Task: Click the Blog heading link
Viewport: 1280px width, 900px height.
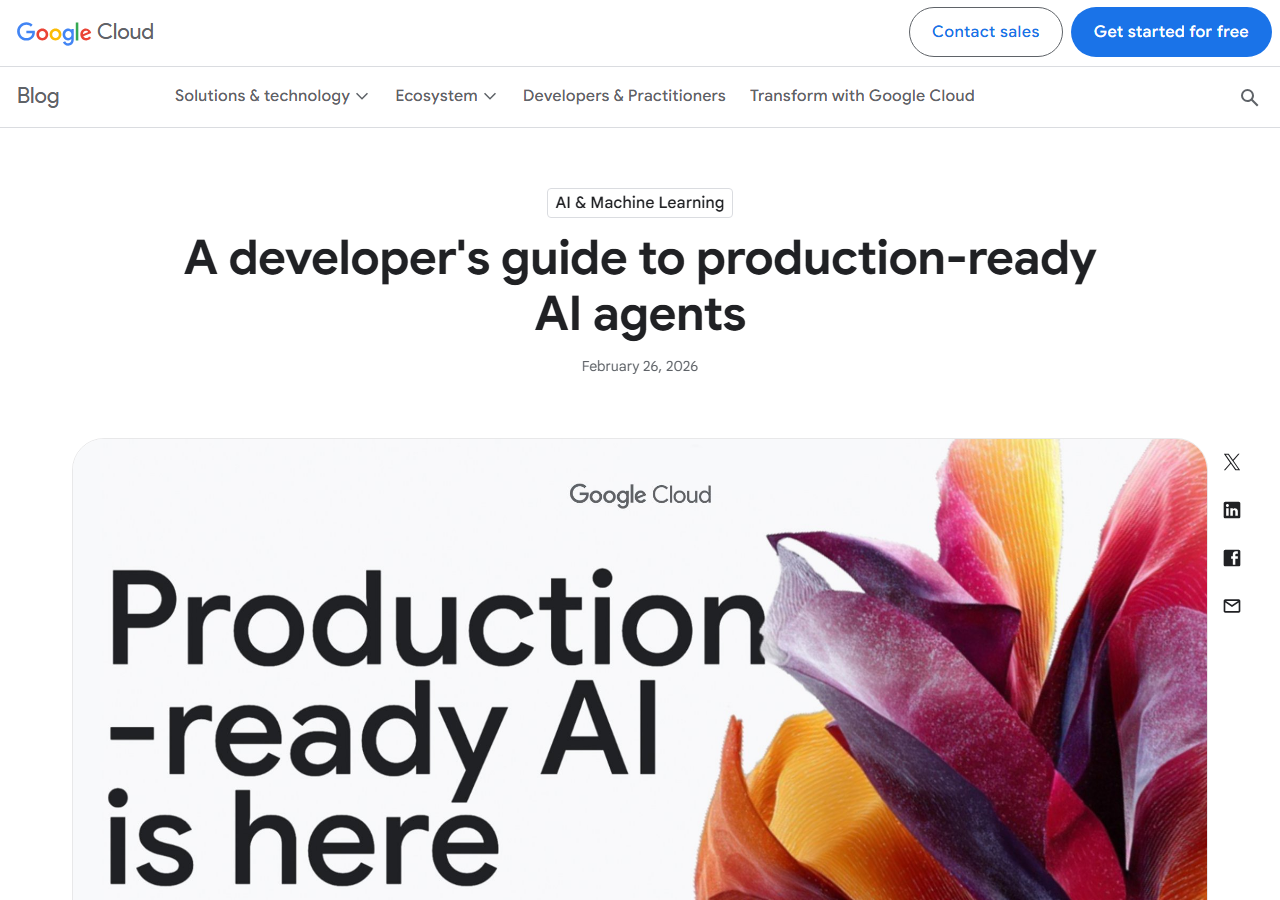Action: (x=38, y=96)
